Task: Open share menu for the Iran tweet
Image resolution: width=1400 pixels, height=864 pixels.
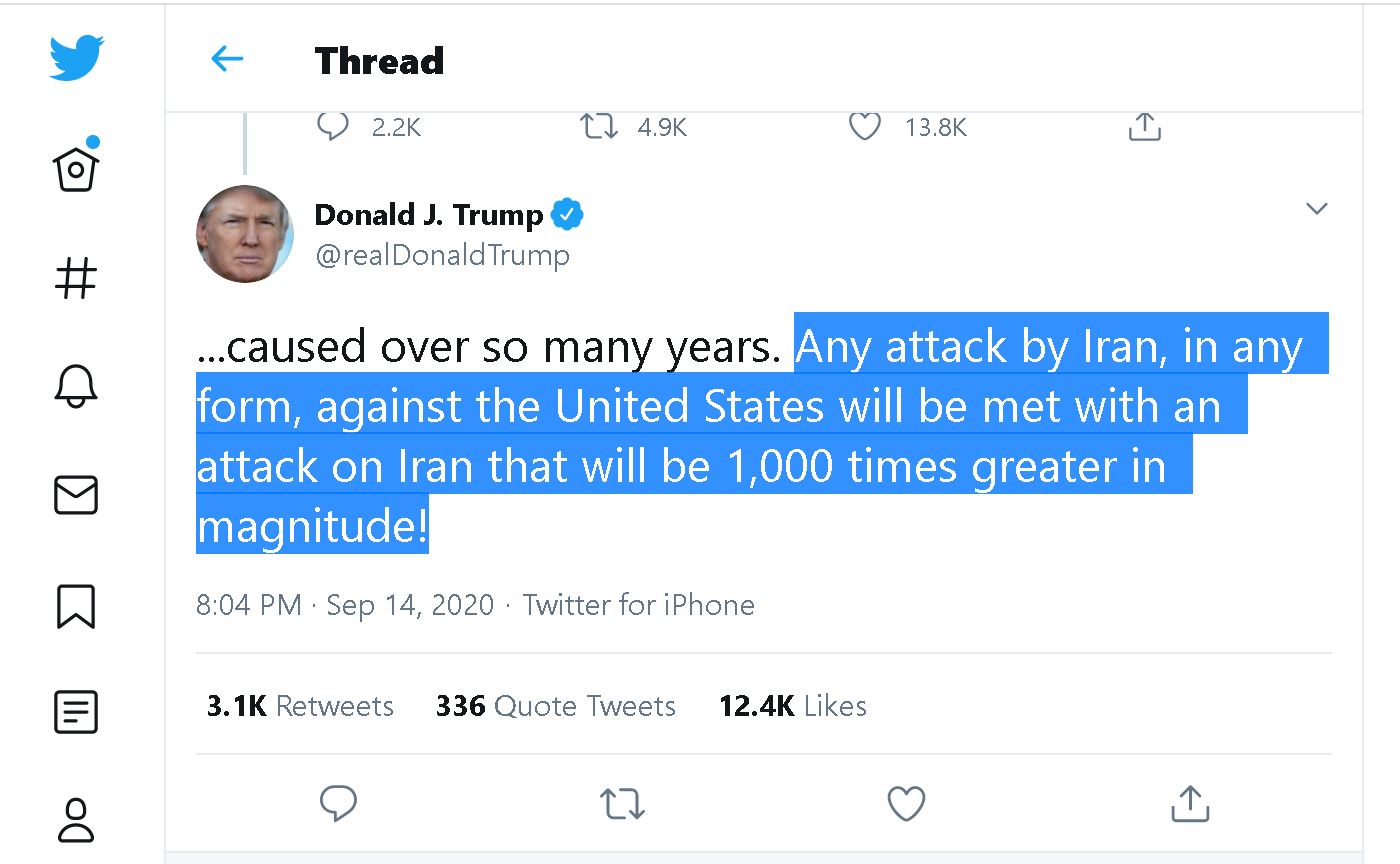Action: 1189,803
